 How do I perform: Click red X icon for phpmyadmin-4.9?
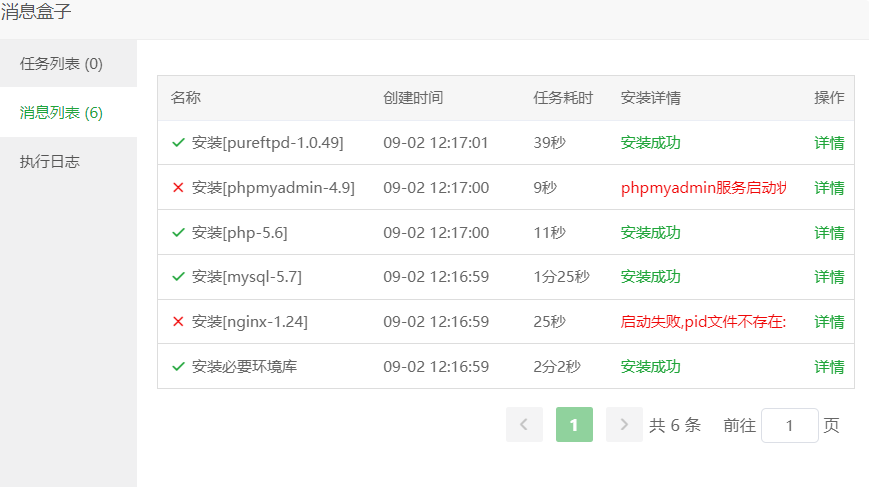click(x=178, y=188)
